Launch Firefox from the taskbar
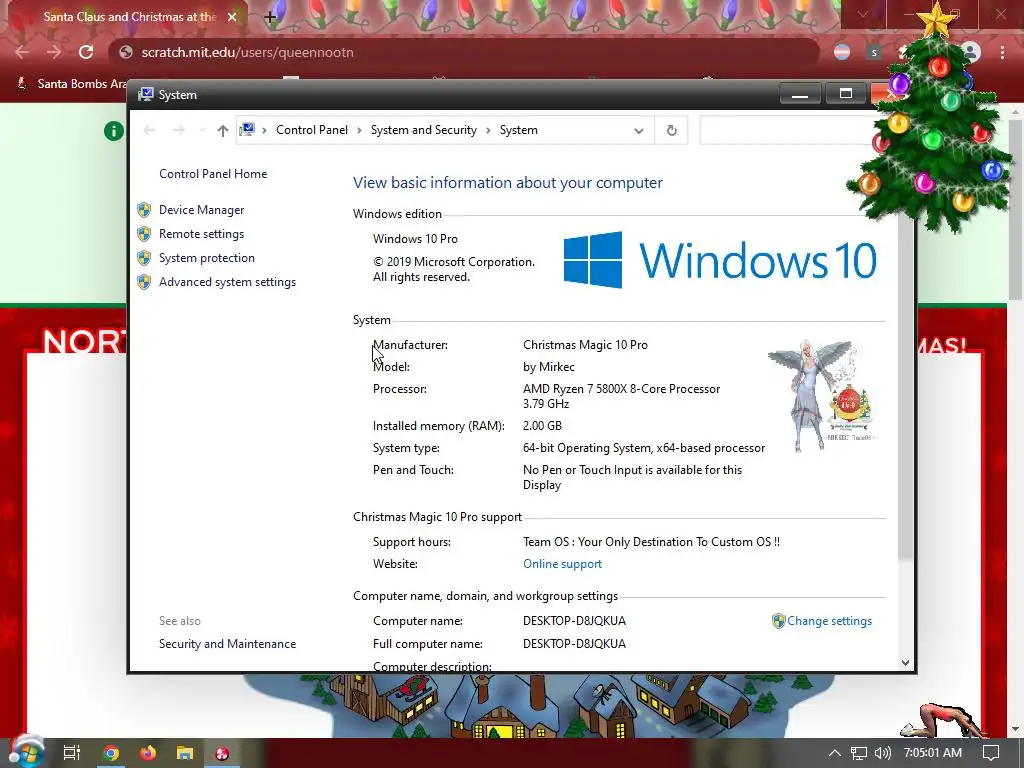 (x=148, y=753)
